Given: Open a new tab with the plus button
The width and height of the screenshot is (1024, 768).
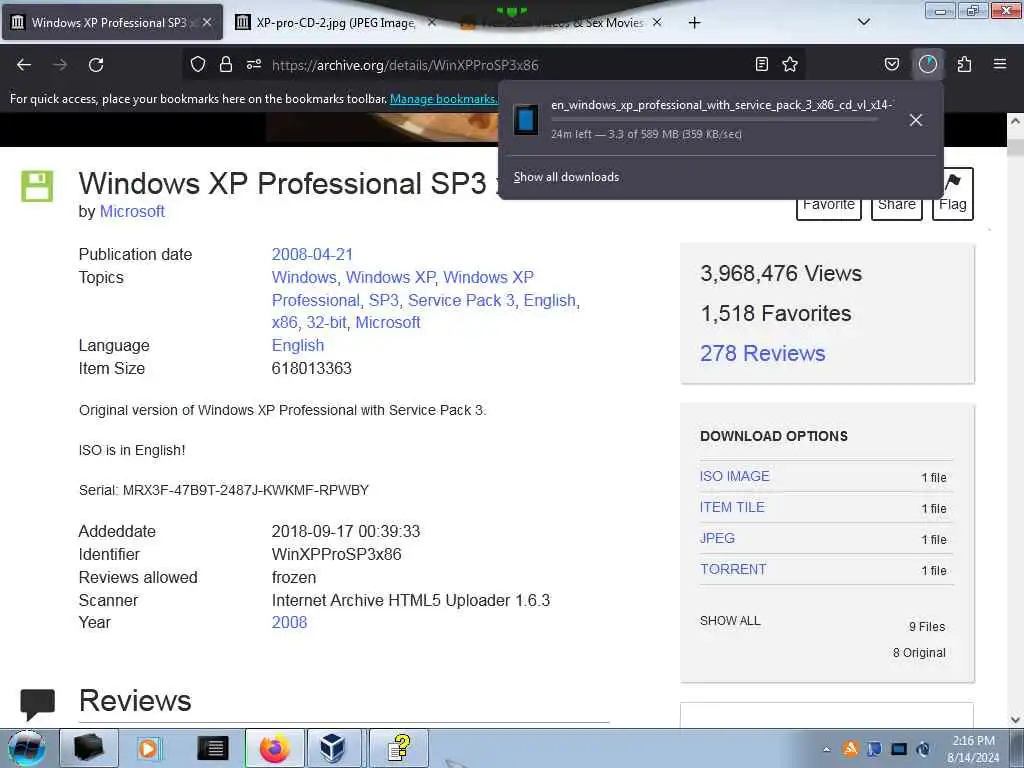Looking at the screenshot, I should (x=694, y=23).
